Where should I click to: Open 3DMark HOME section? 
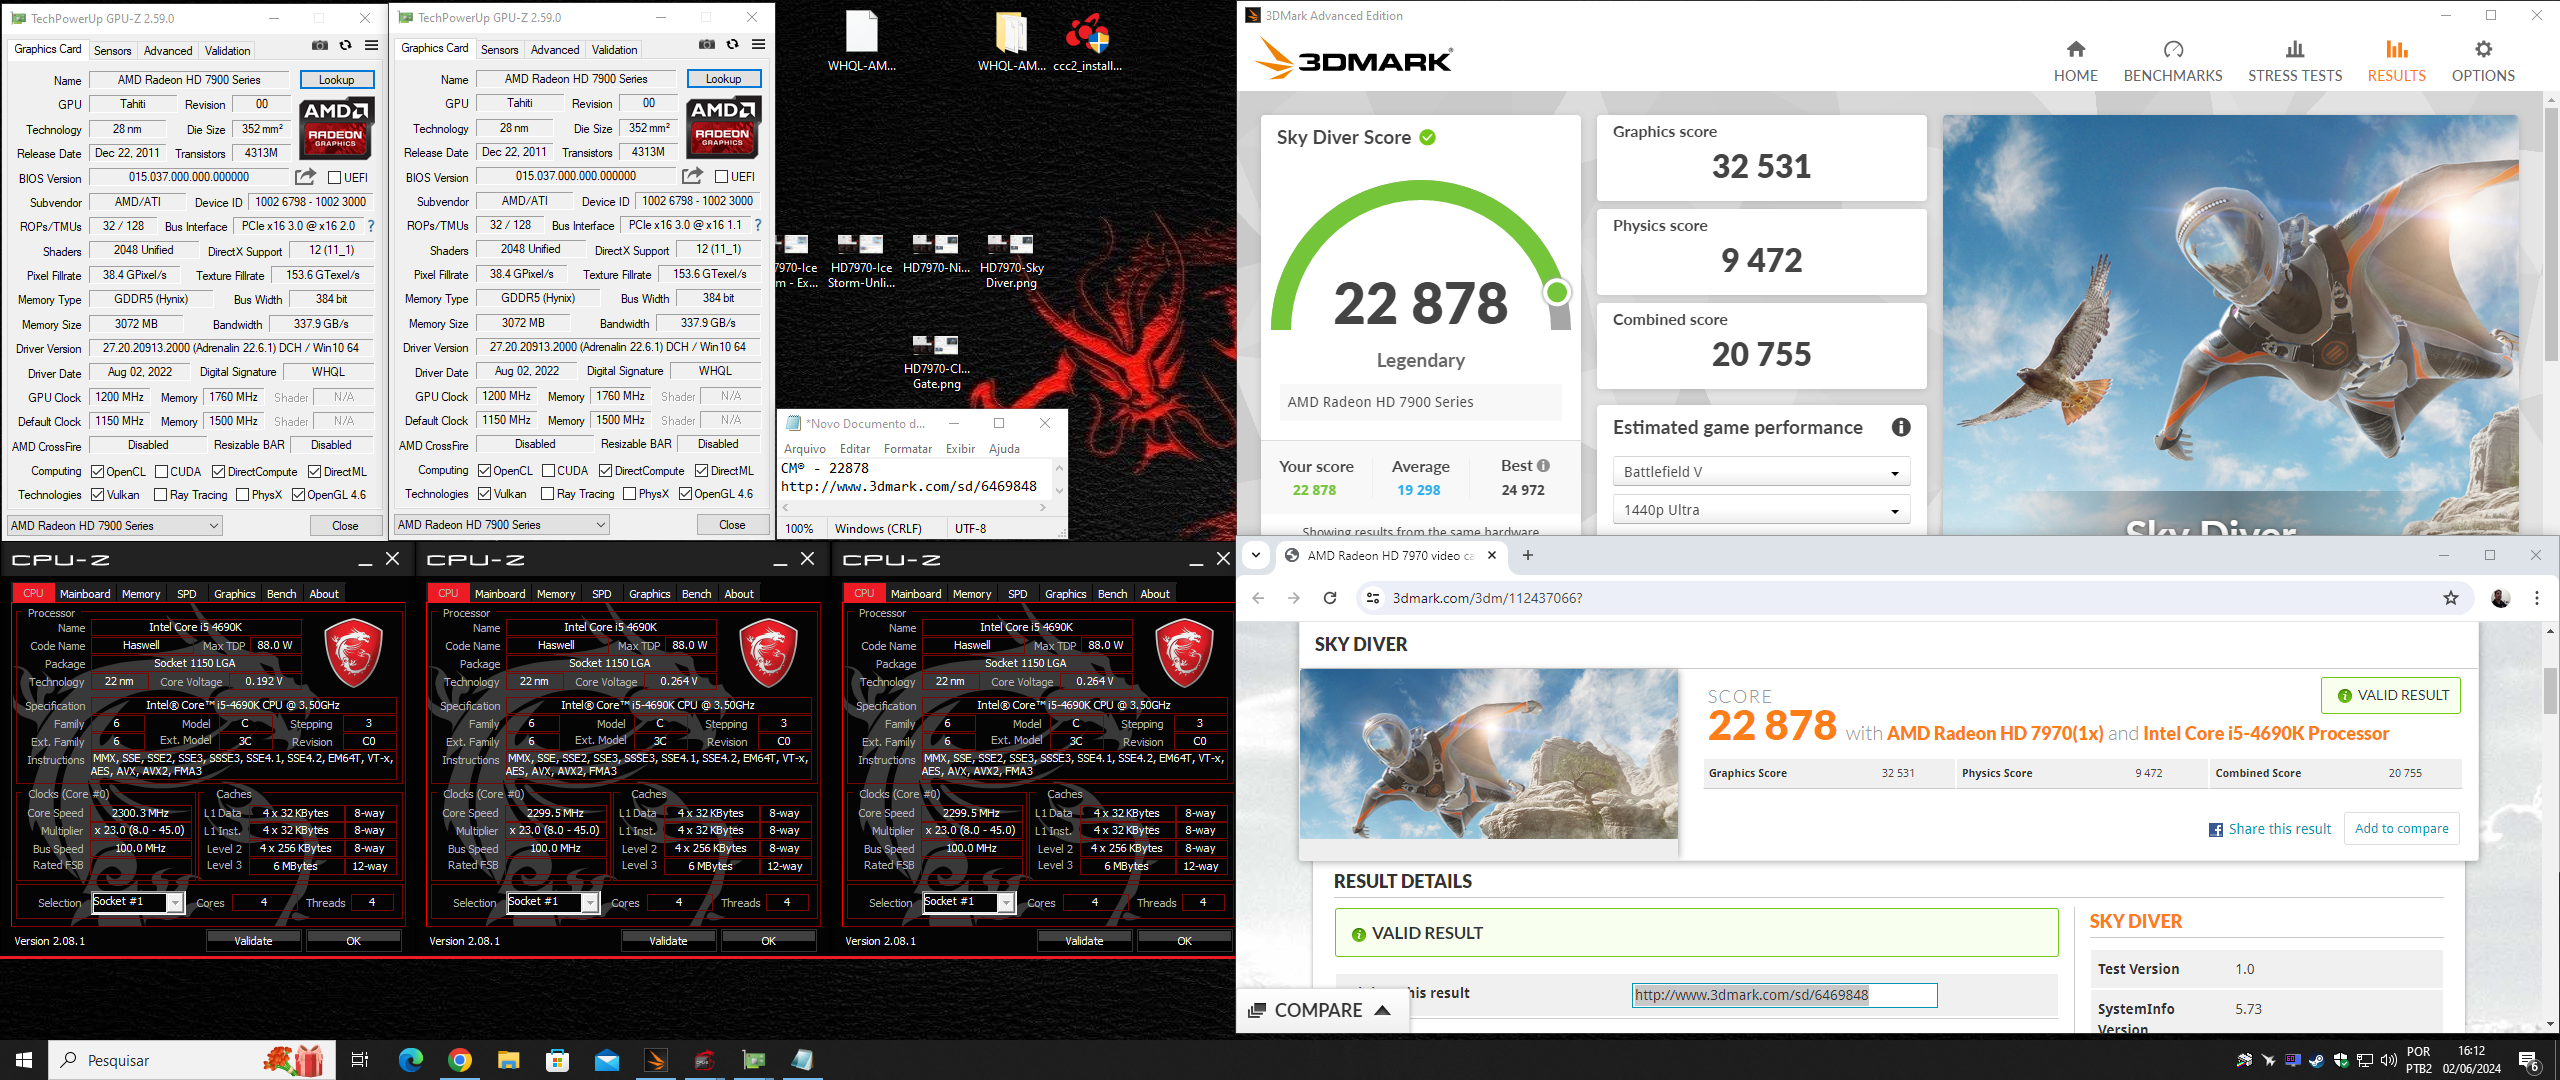[2076, 61]
